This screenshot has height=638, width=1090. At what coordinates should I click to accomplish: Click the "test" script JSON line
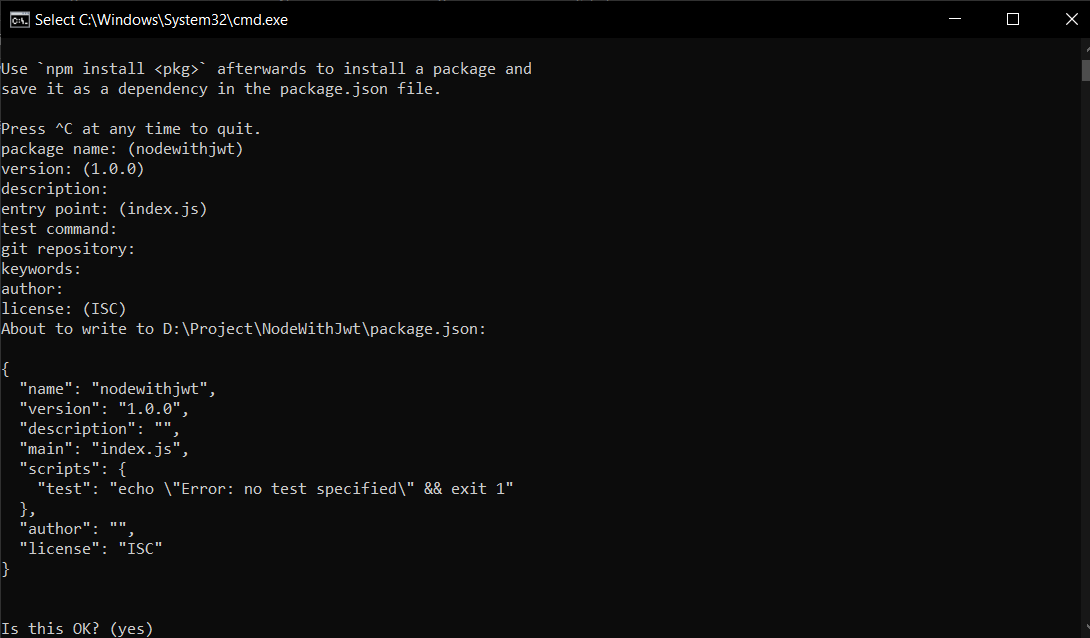(275, 489)
